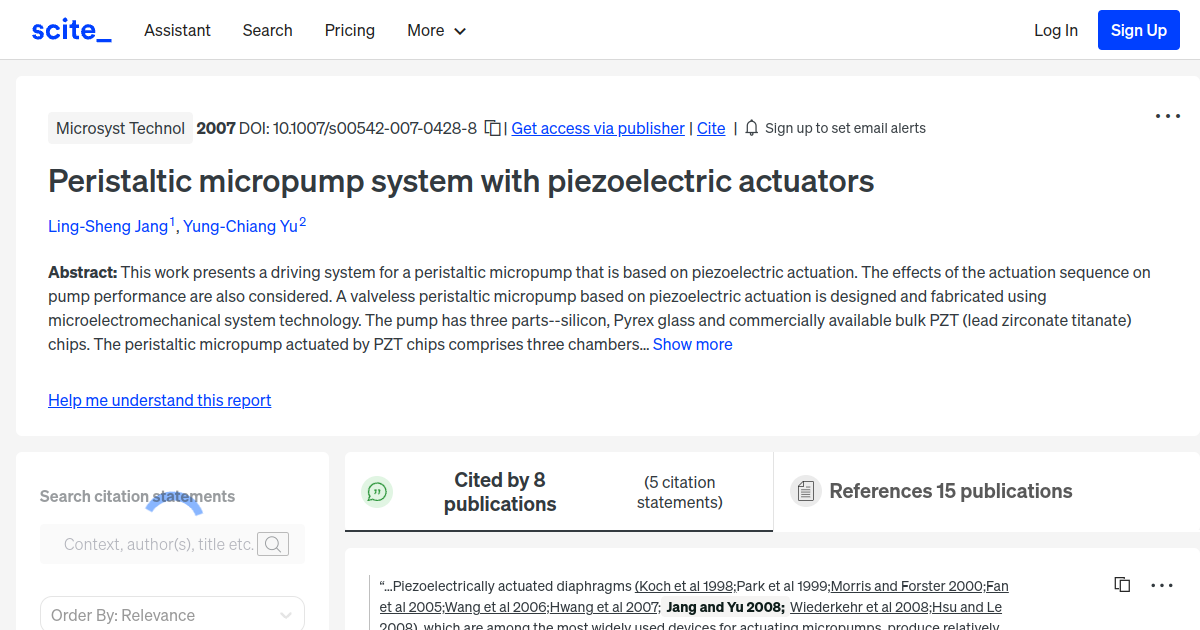Click the copy DOI icon
This screenshot has height=630, width=1200.
click(491, 128)
